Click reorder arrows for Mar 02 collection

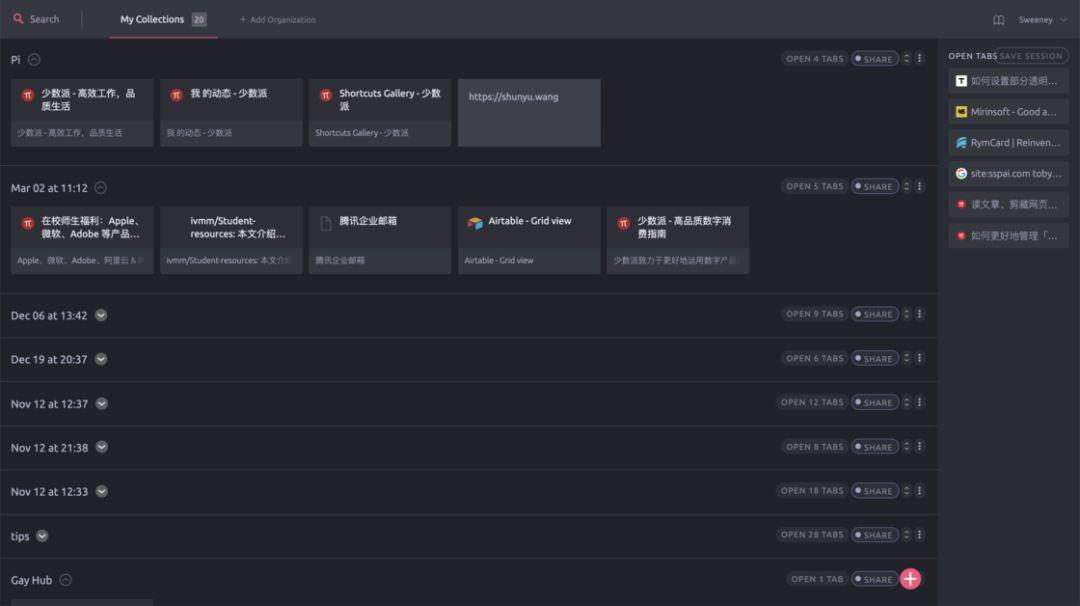click(x=906, y=186)
